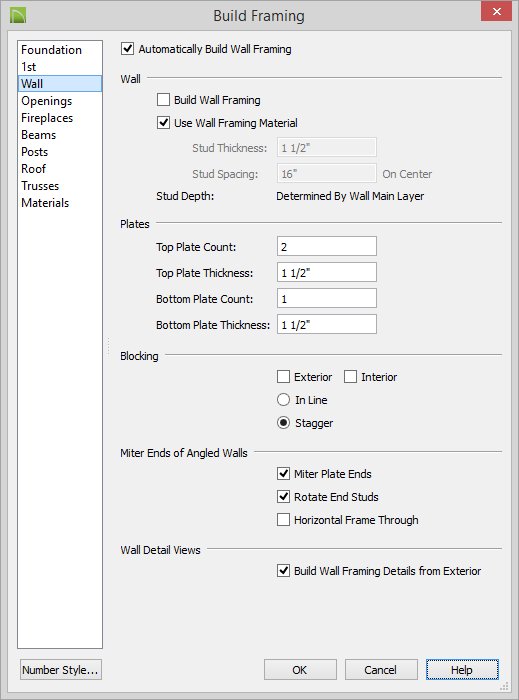Select the In Line blocking radio button
This screenshot has height=700, width=519.
(x=283, y=400)
